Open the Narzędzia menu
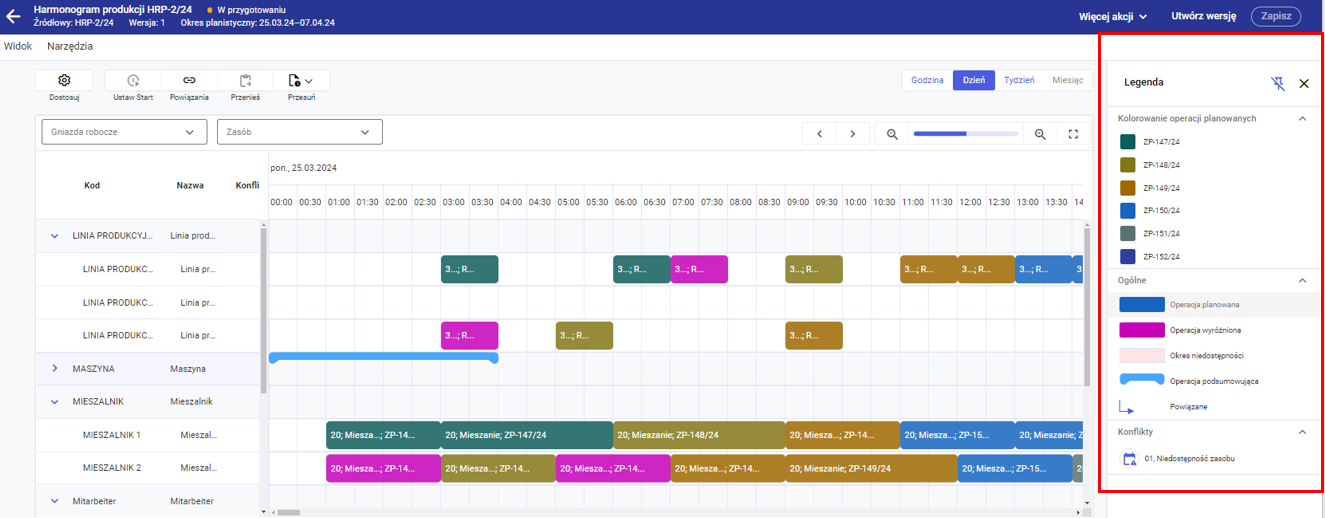 (x=70, y=46)
